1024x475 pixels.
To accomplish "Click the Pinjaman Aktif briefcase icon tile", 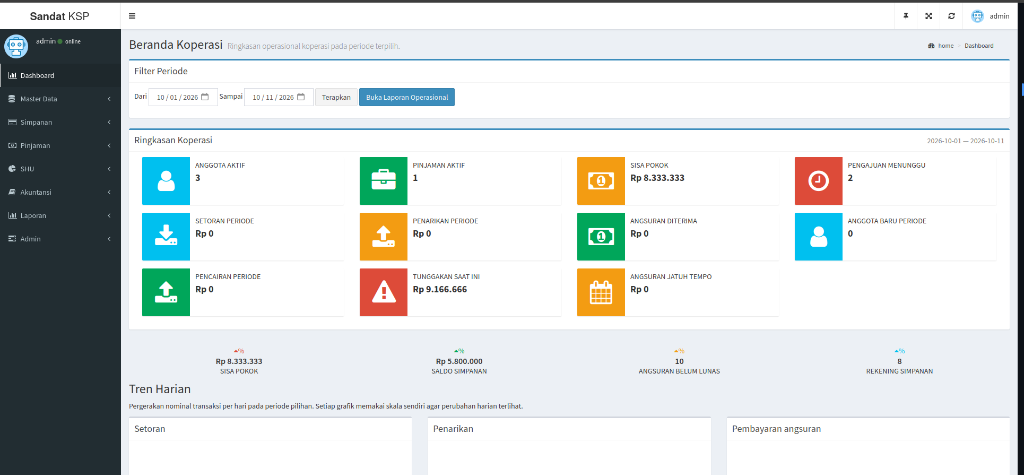I will point(383,181).
